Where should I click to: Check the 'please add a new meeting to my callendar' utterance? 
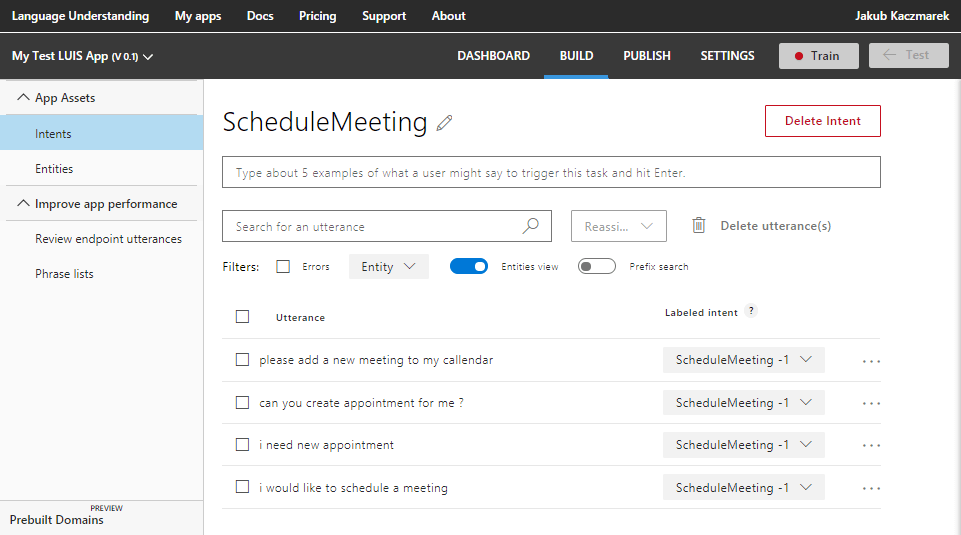pos(243,360)
